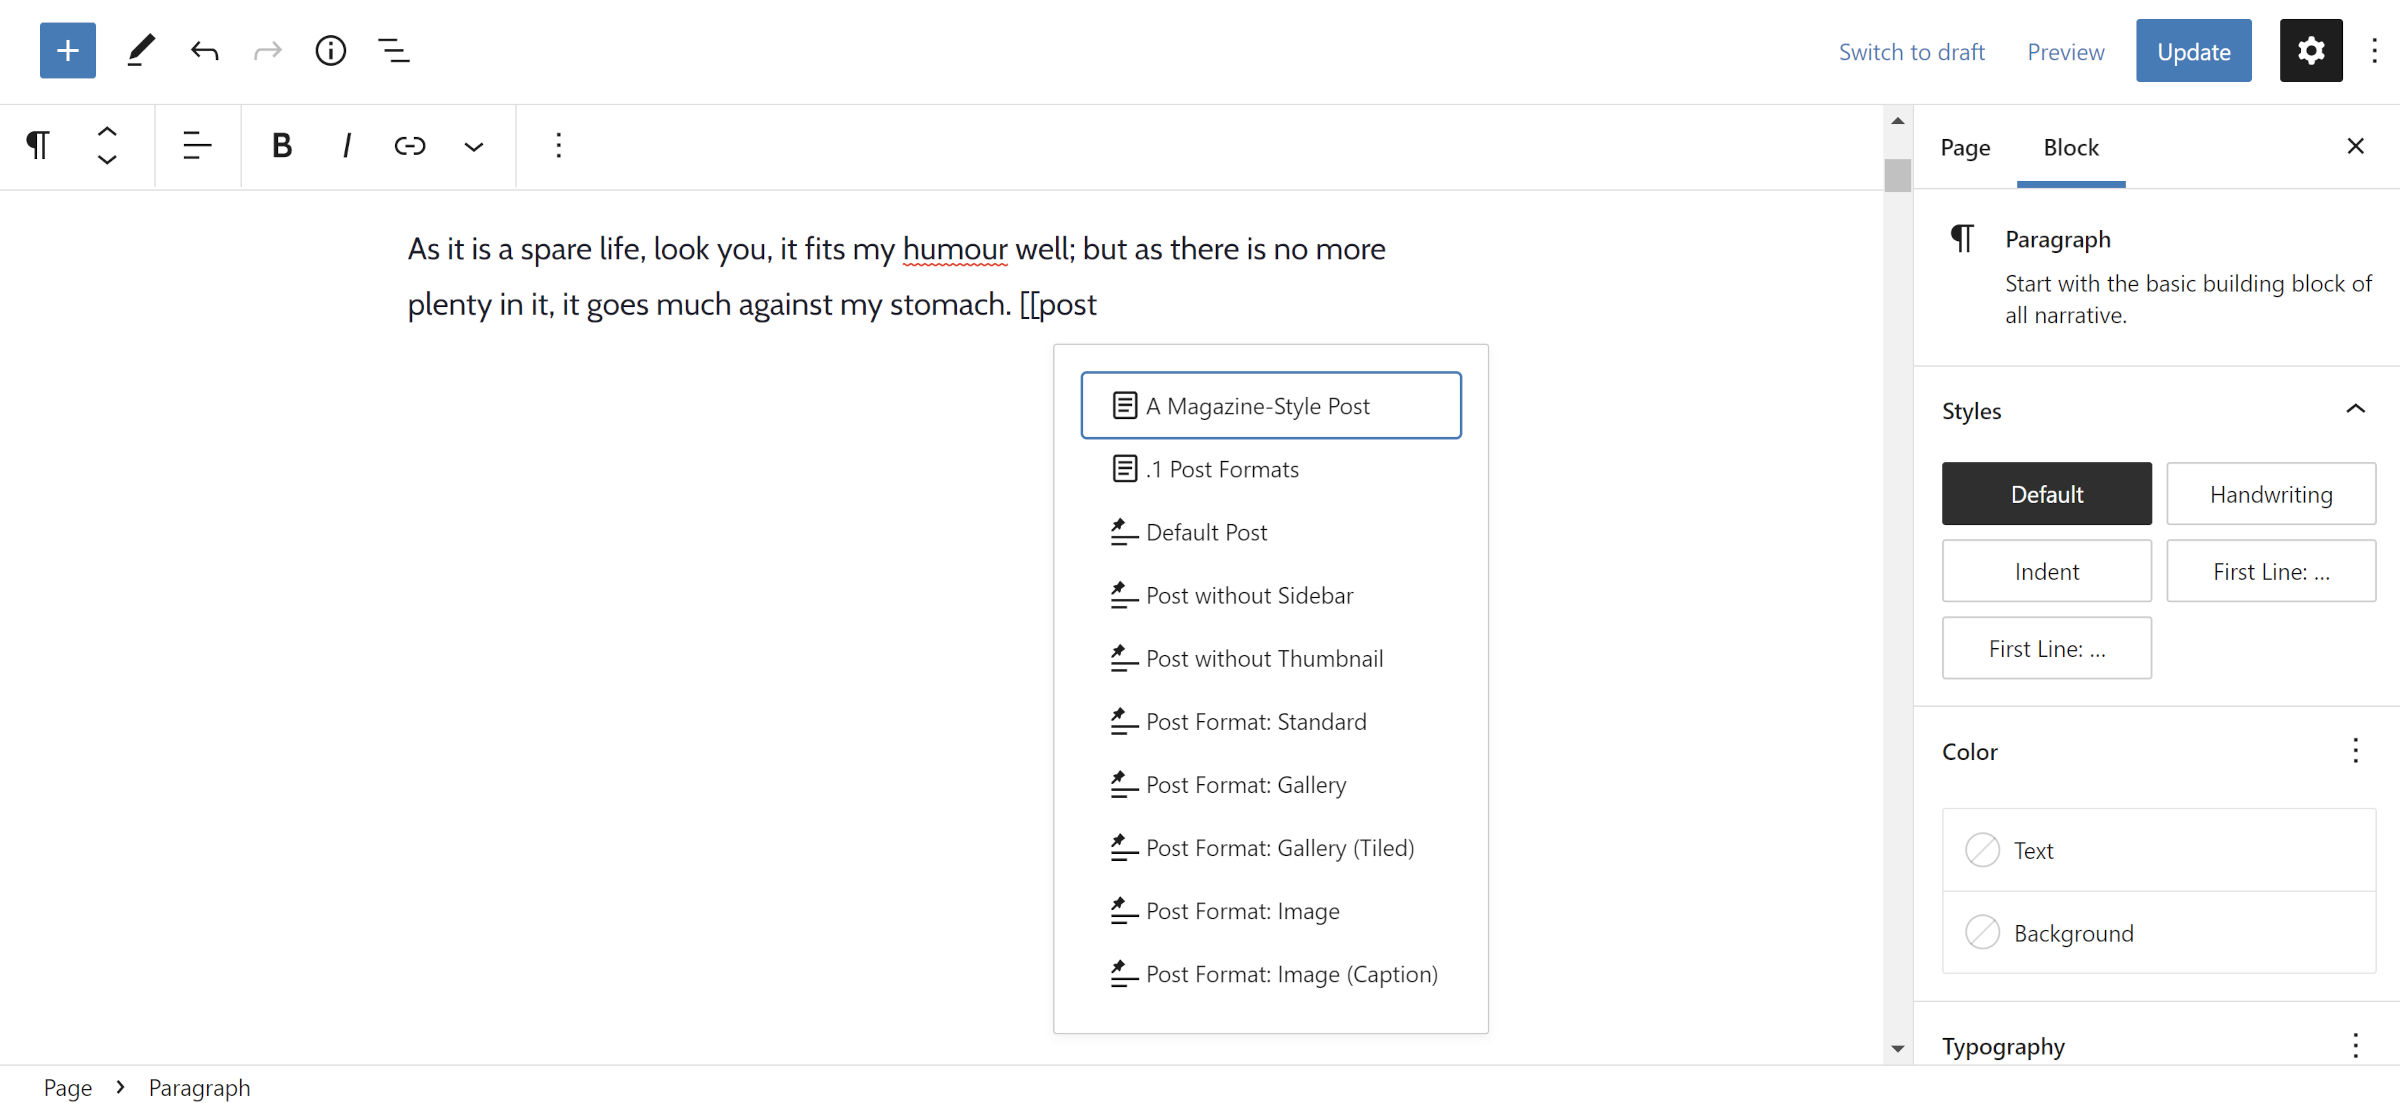
Task: Click the Update button
Action: (x=2193, y=51)
